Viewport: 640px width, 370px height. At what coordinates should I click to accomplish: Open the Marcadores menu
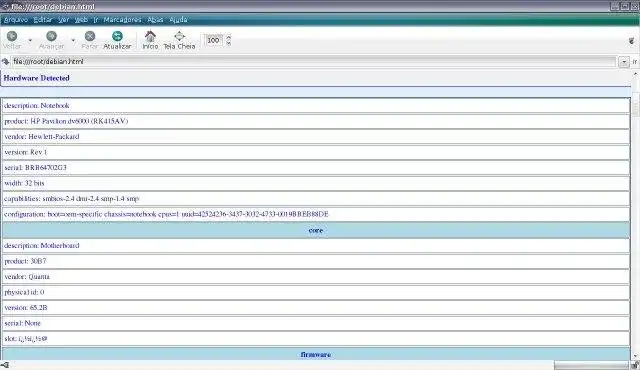[122, 20]
